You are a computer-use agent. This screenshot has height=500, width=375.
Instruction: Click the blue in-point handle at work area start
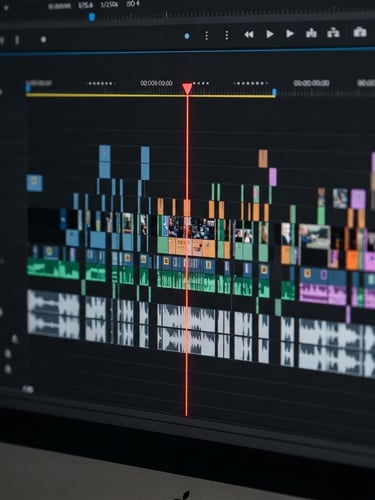pyautogui.click(x=28, y=88)
